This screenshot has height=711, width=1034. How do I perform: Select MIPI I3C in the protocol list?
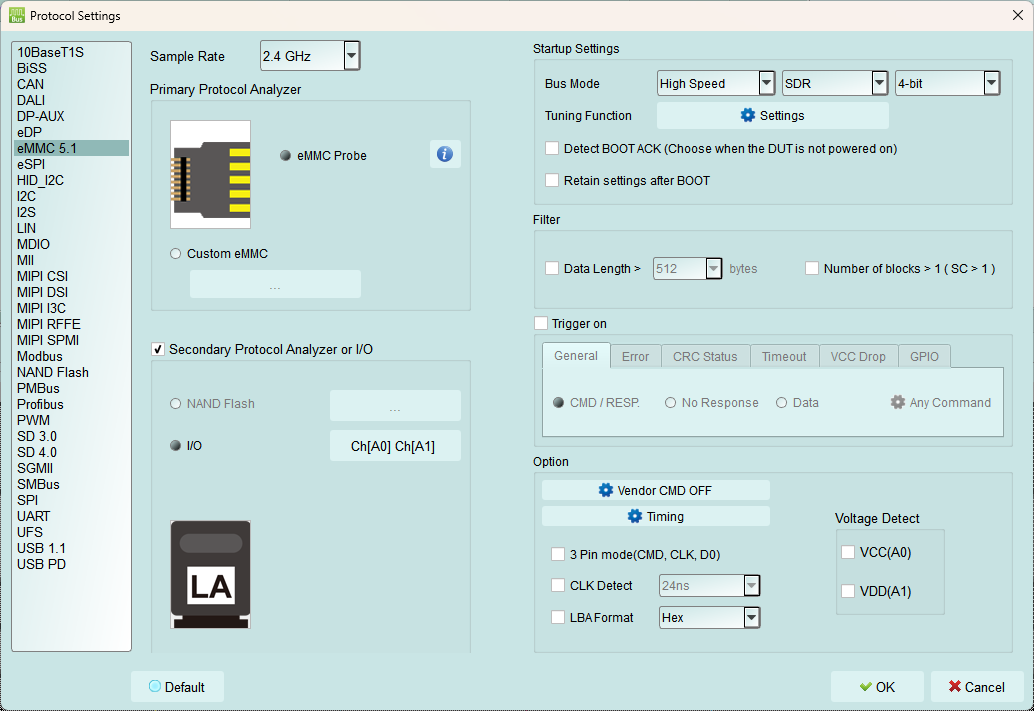71,308
